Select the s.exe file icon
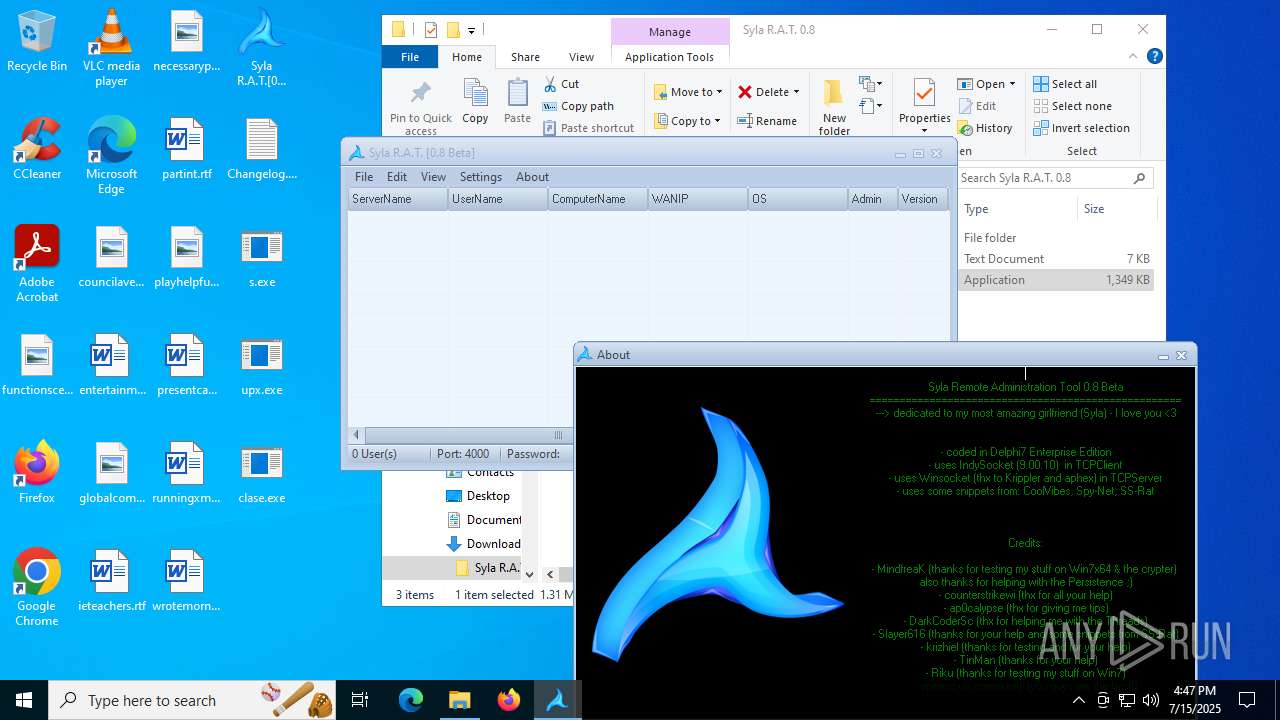The image size is (1280, 720). click(261, 257)
